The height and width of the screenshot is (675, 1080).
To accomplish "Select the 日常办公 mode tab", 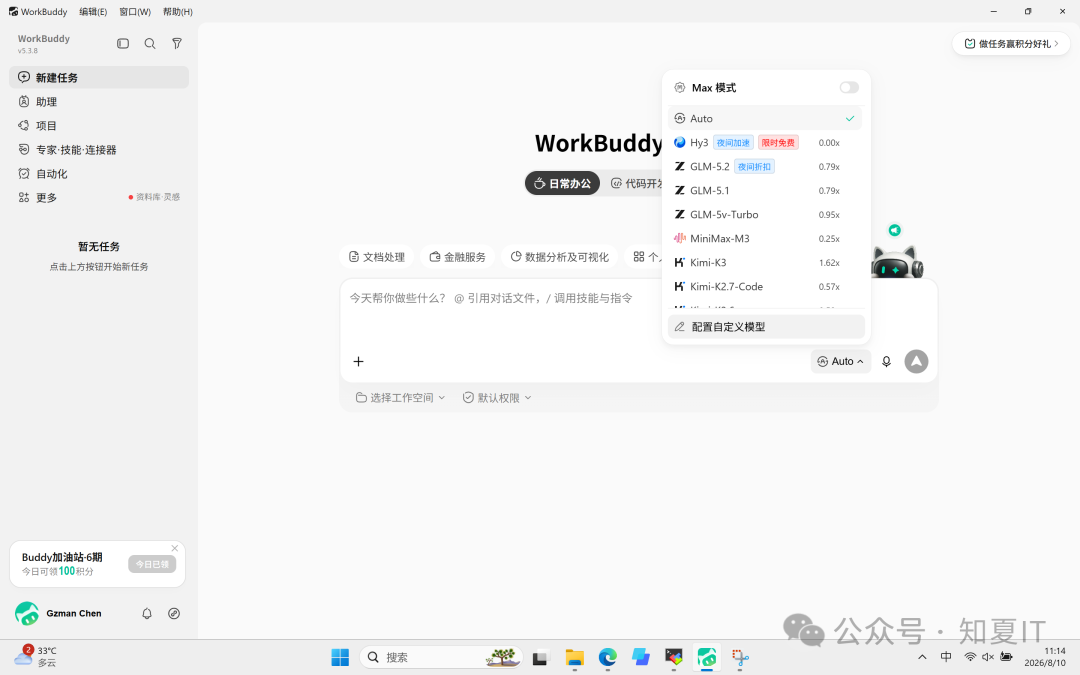I will pos(562,183).
